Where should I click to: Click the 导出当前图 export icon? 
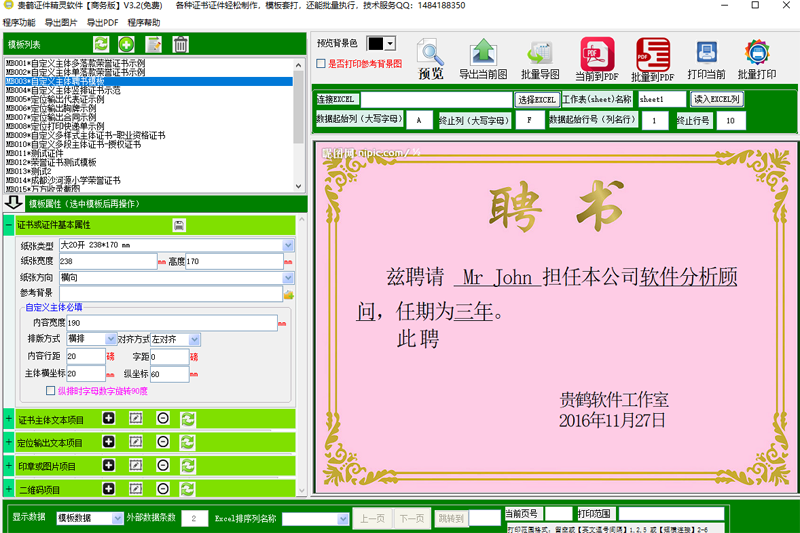[x=483, y=53]
